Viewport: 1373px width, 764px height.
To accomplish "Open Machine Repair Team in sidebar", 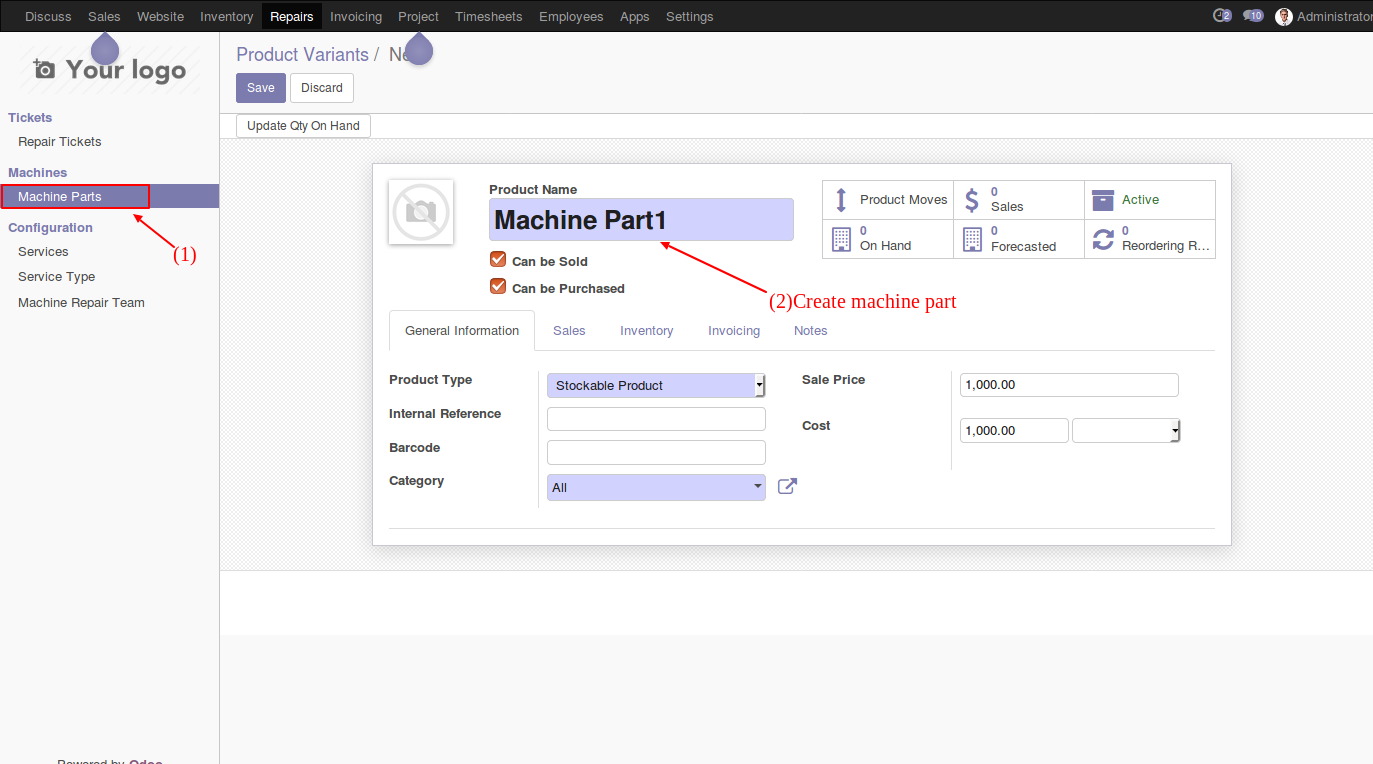I will 81,303.
